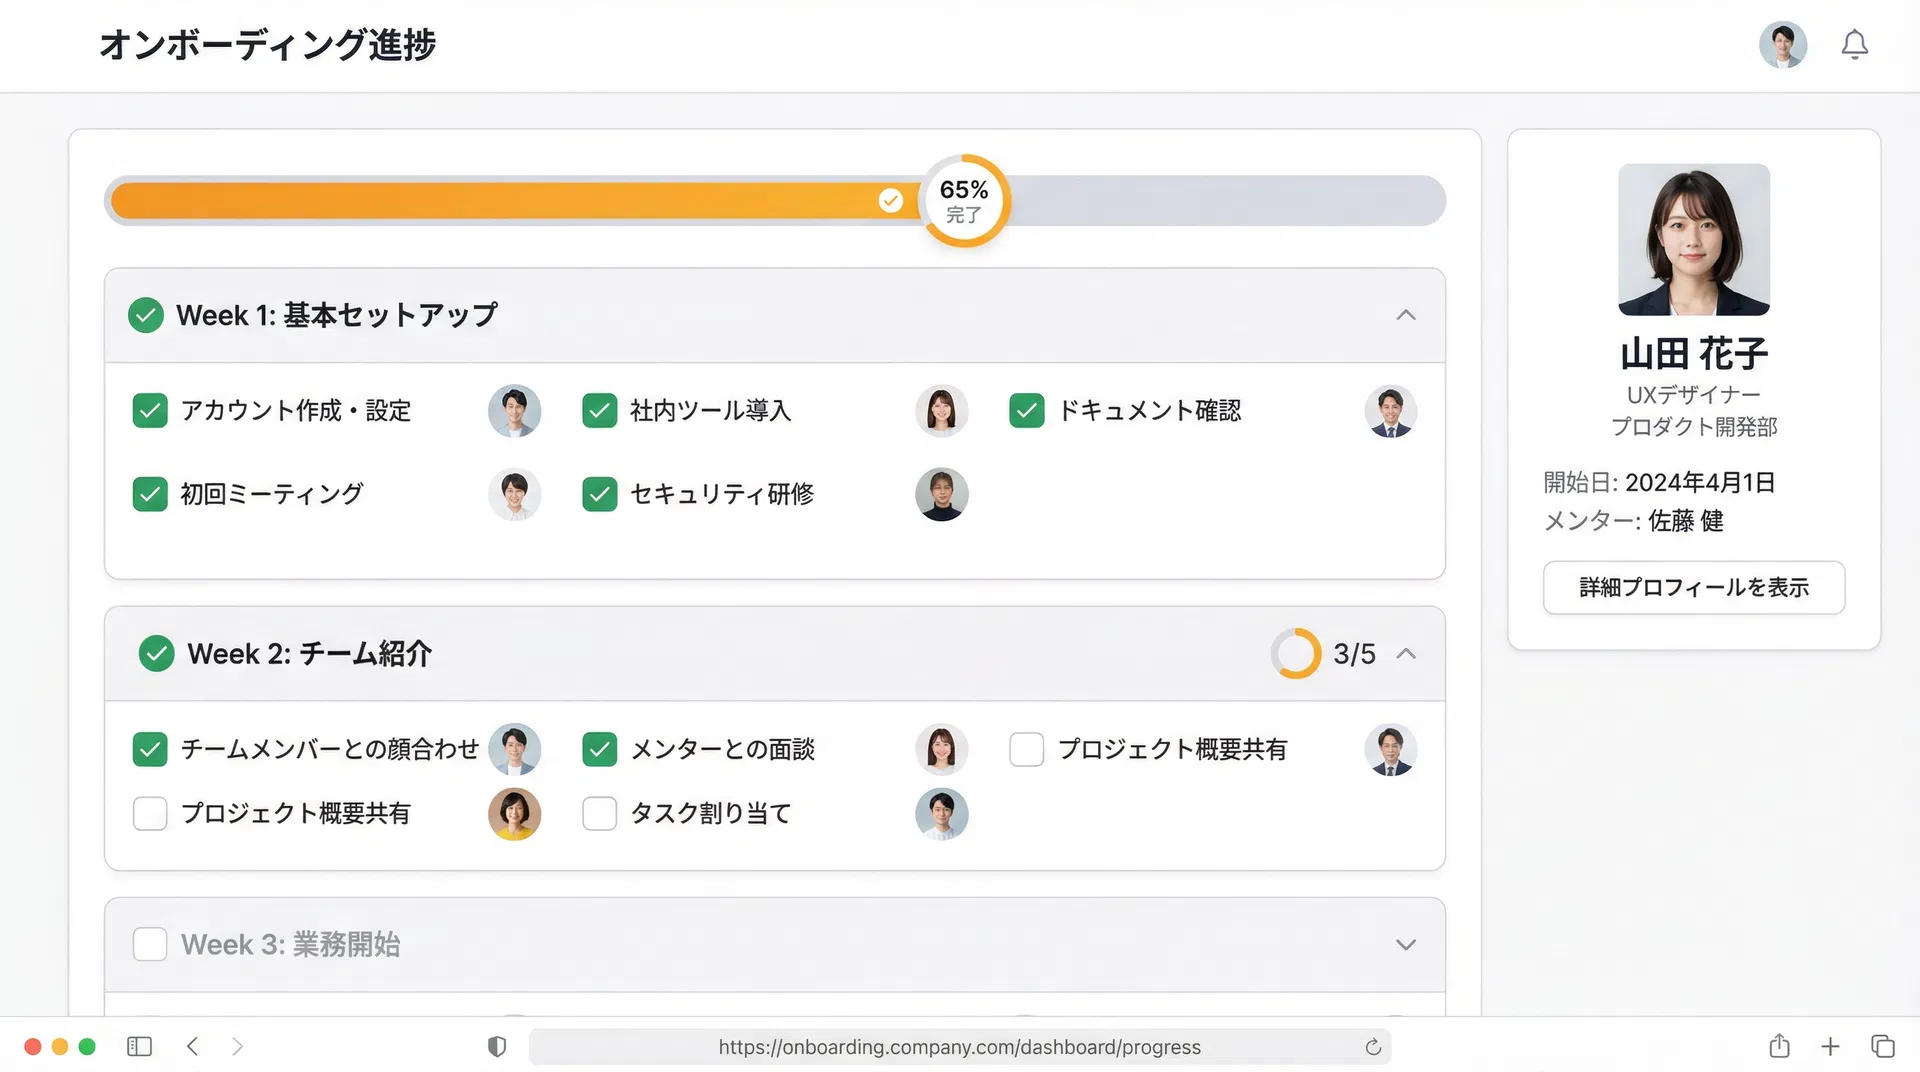This screenshot has width=1920, height=1072.
Task: Click the 詳細プロフィールを表示 button
Action: point(1693,588)
